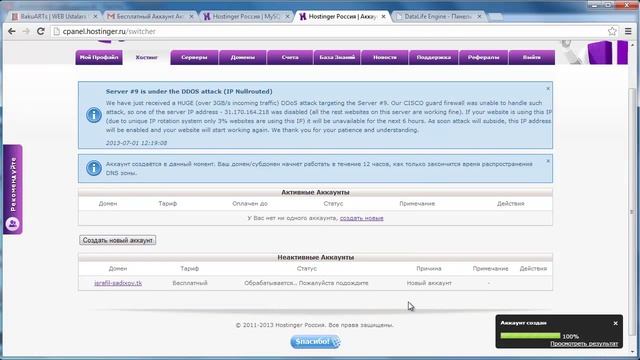Close the Аккаунт создан popup

click(x=616, y=323)
